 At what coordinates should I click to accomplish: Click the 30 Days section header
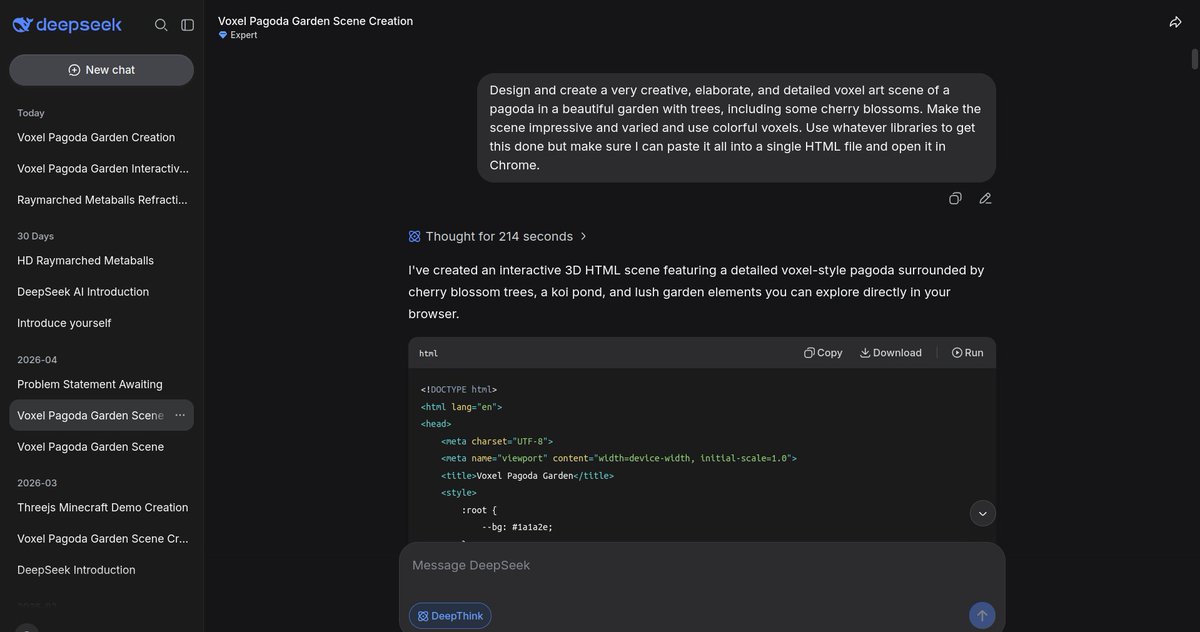coord(35,236)
